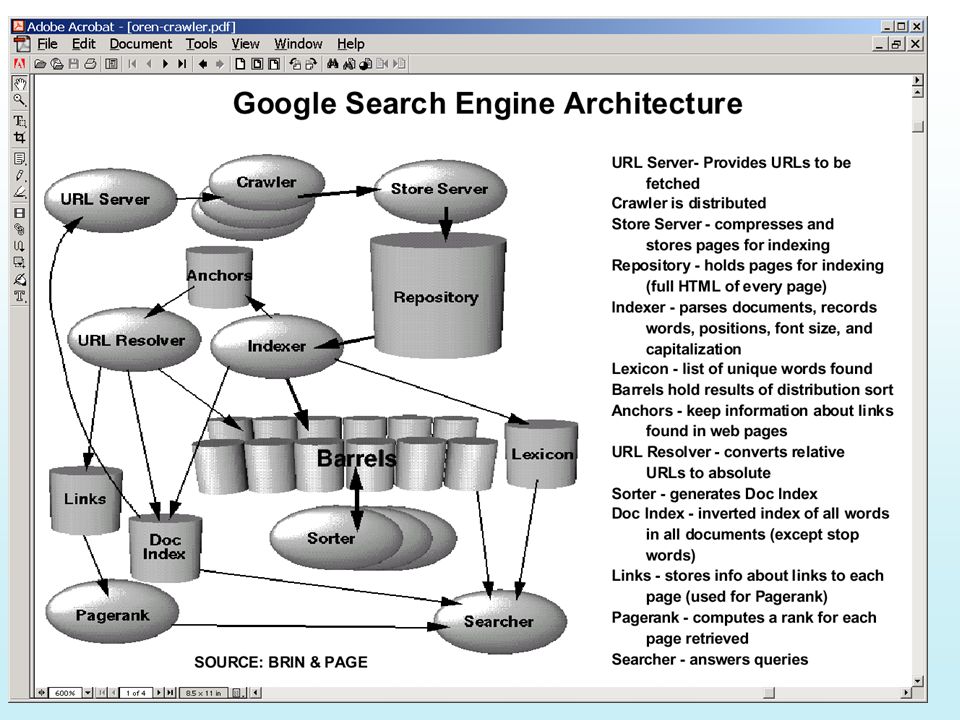Image resolution: width=960 pixels, height=720 pixels.
Task: Click status bar first page button
Action: click(x=102, y=692)
